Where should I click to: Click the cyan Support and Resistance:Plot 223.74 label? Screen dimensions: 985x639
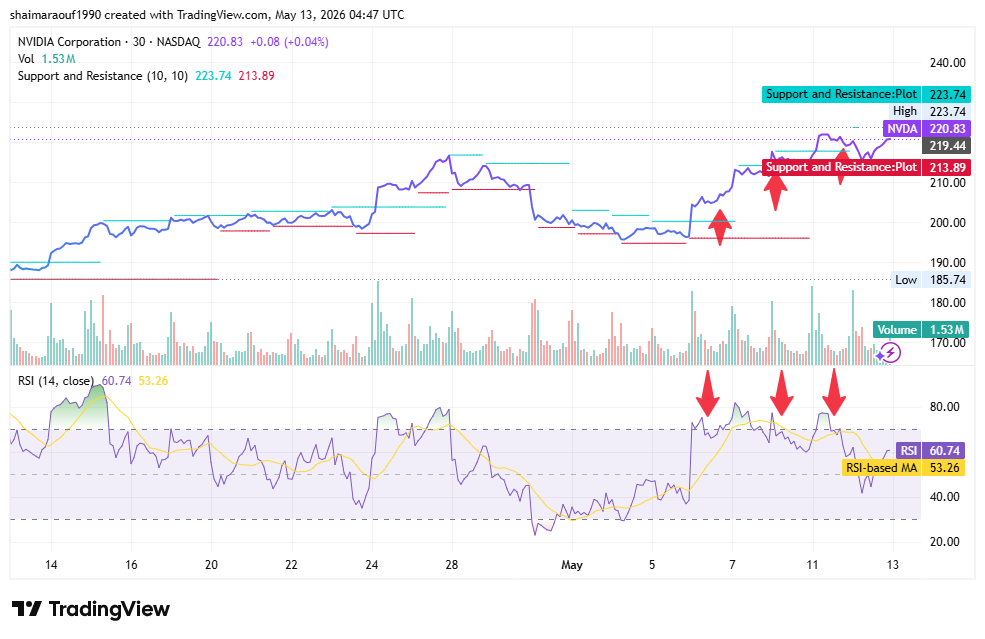coord(866,94)
